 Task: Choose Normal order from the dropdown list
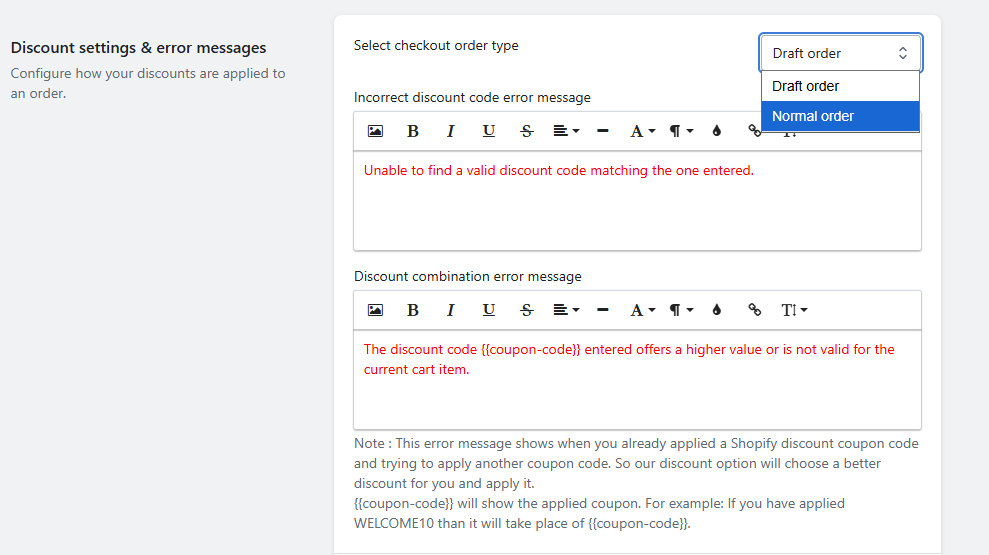[x=840, y=116]
